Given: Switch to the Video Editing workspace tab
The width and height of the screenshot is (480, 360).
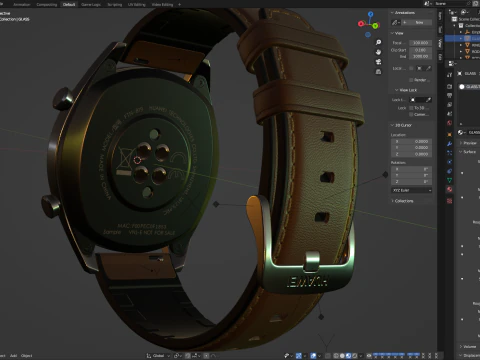Looking at the screenshot, I should [162, 5].
